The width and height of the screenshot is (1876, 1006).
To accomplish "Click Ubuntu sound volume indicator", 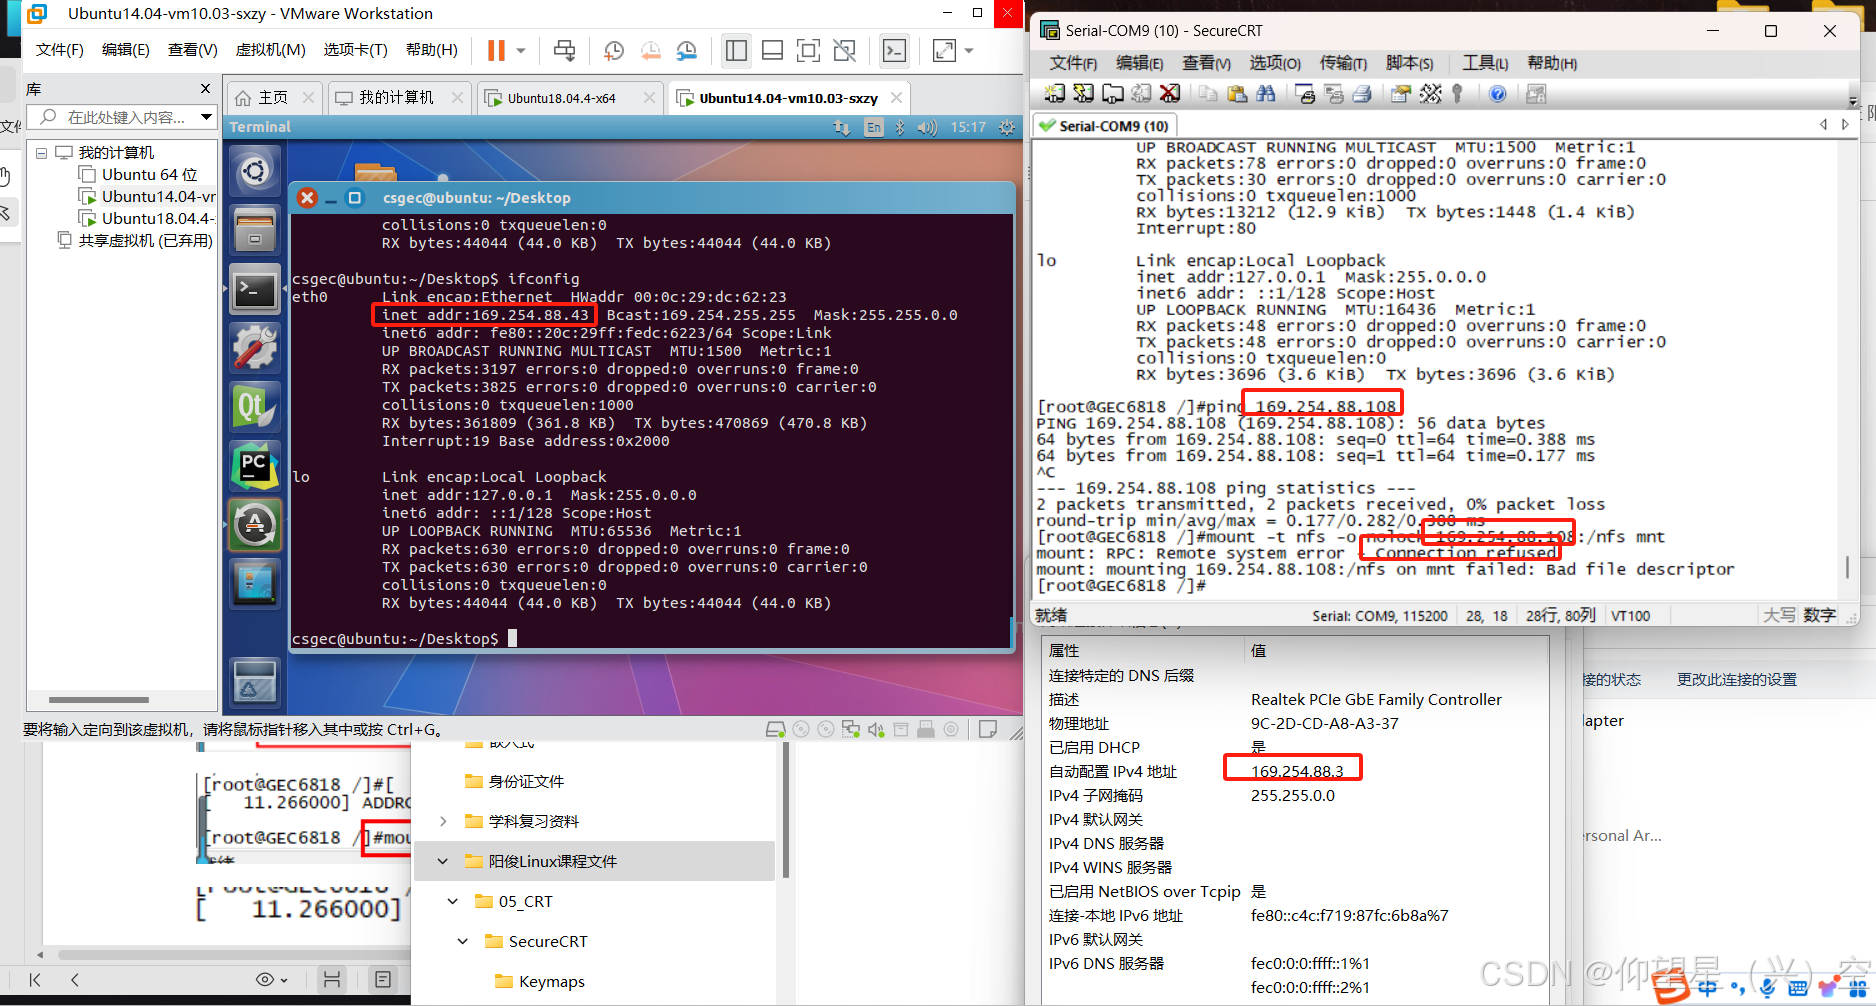I will click(x=927, y=127).
